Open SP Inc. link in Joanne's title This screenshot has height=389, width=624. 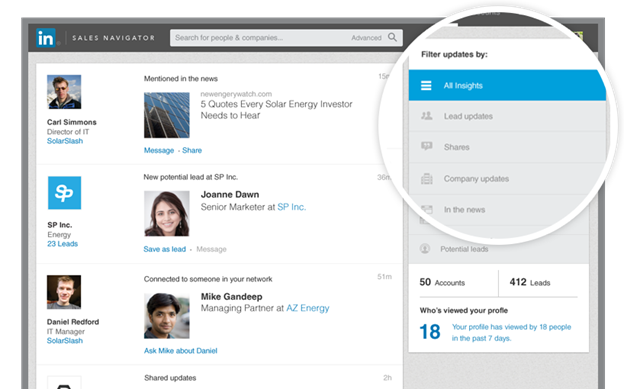[291, 207]
